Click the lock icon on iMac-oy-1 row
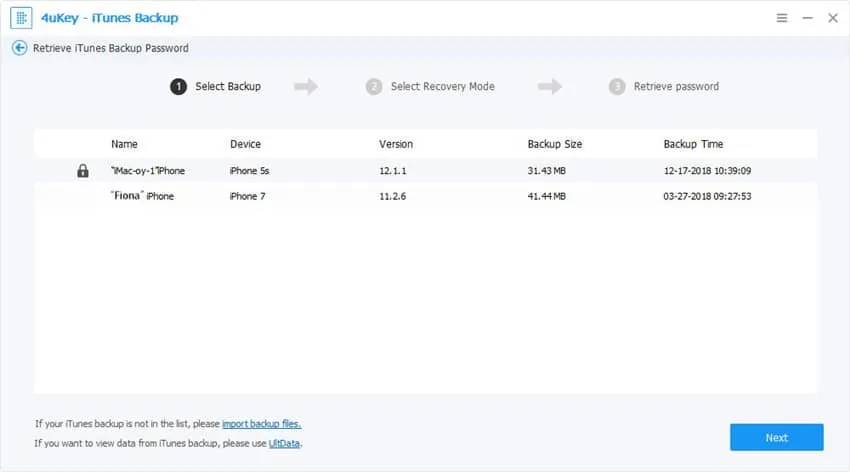 click(x=82, y=171)
